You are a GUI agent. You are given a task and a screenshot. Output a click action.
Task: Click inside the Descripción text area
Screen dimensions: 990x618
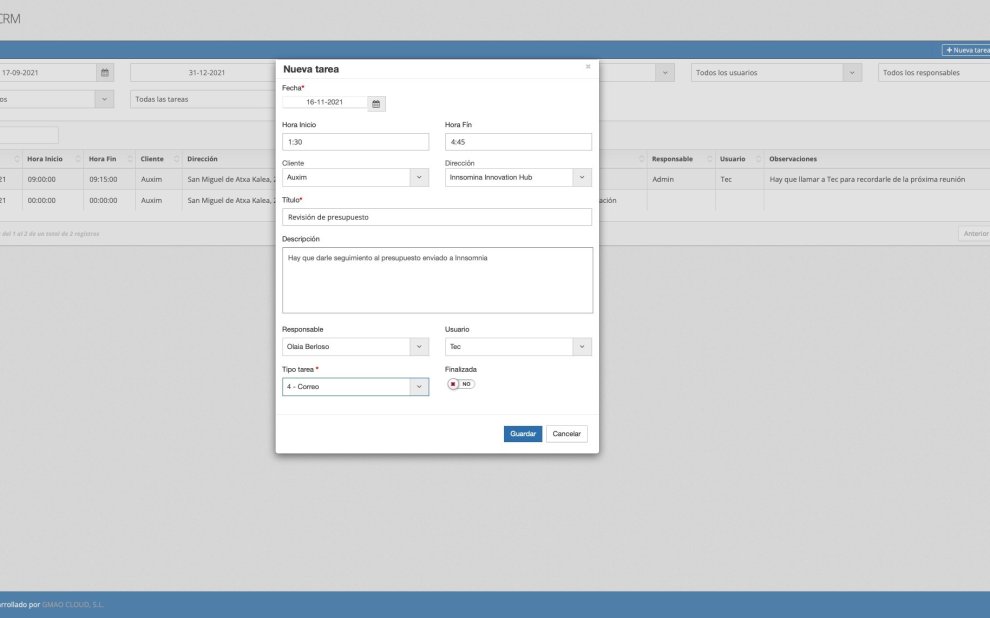point(437,280)
